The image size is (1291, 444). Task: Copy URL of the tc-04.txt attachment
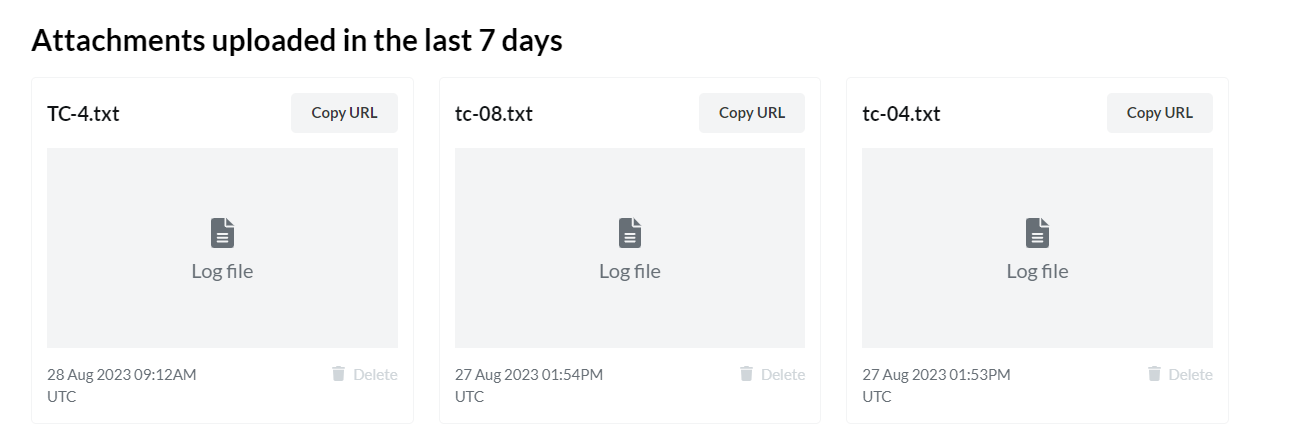pyautogui.click(x=1160, y=113)
